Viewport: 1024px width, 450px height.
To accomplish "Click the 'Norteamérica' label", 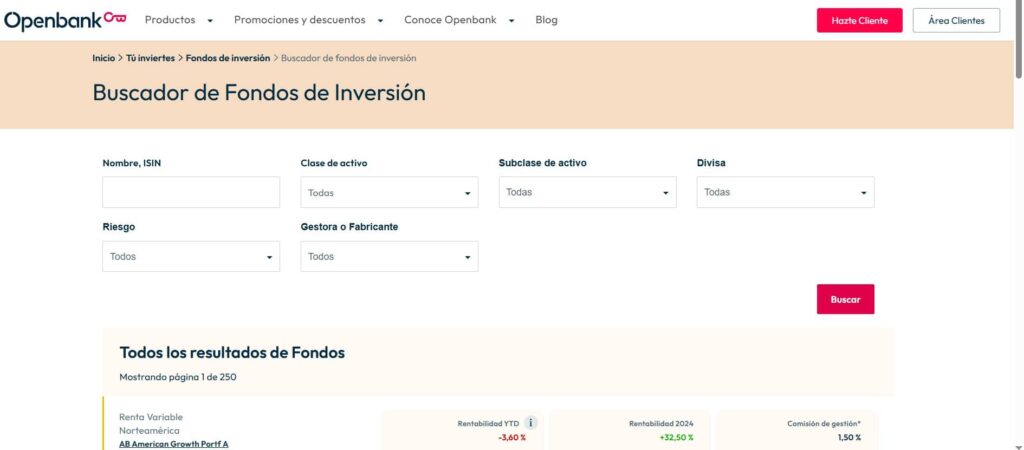I will (149, 430).
